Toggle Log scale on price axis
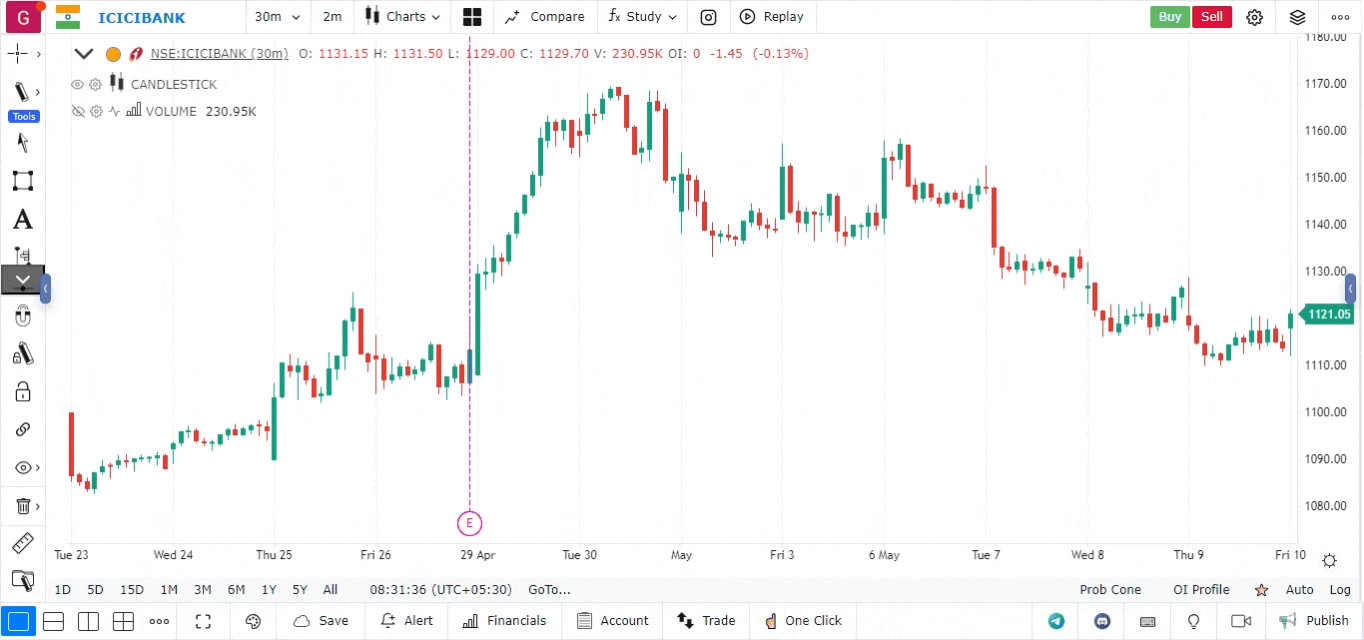Image resolution: width=1364 pixels, height=640 pixels. 1340,590
